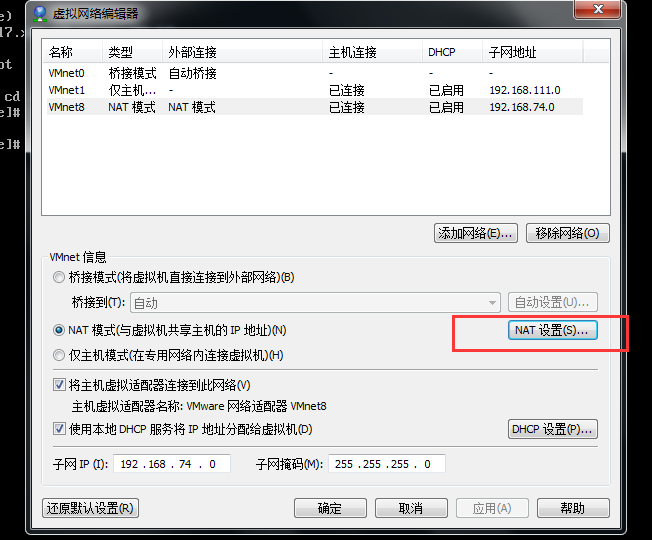Click VMnet8's 已连接 host connection cell
Image resolution: width=652 pixels, height=540 pixels.
(347, 107)
